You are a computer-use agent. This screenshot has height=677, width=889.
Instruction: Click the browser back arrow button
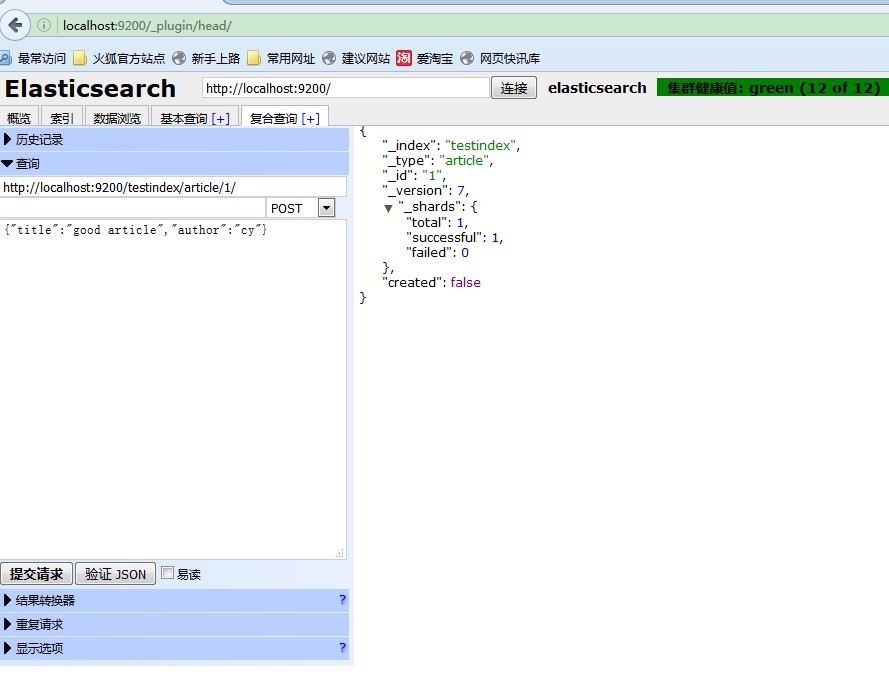click(x=15, y=26)
